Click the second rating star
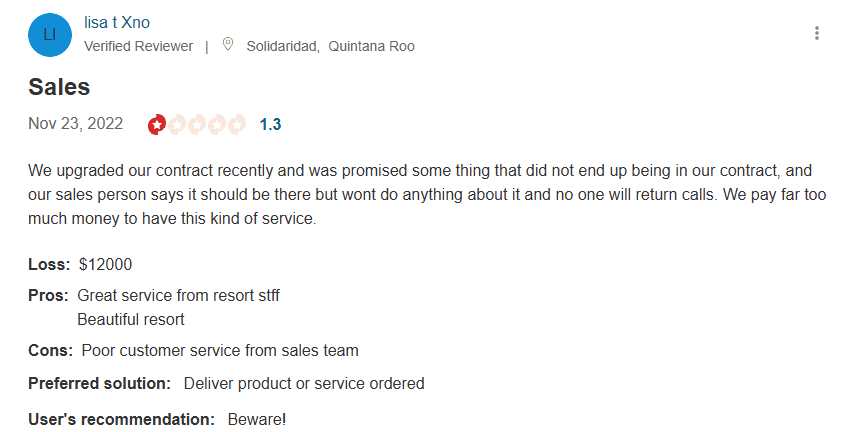The height and width of the screenshot is (432, 859). point(177,125)
